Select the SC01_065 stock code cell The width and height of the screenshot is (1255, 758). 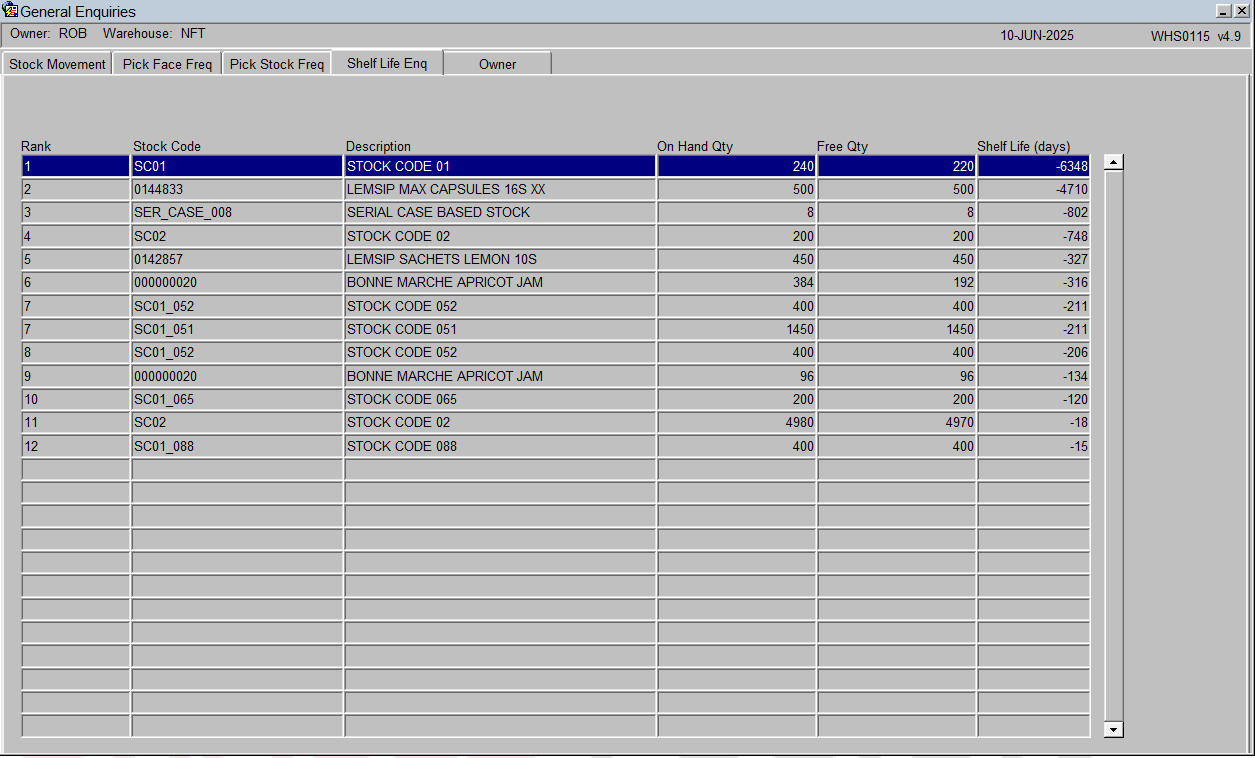[x=237, y=399]
